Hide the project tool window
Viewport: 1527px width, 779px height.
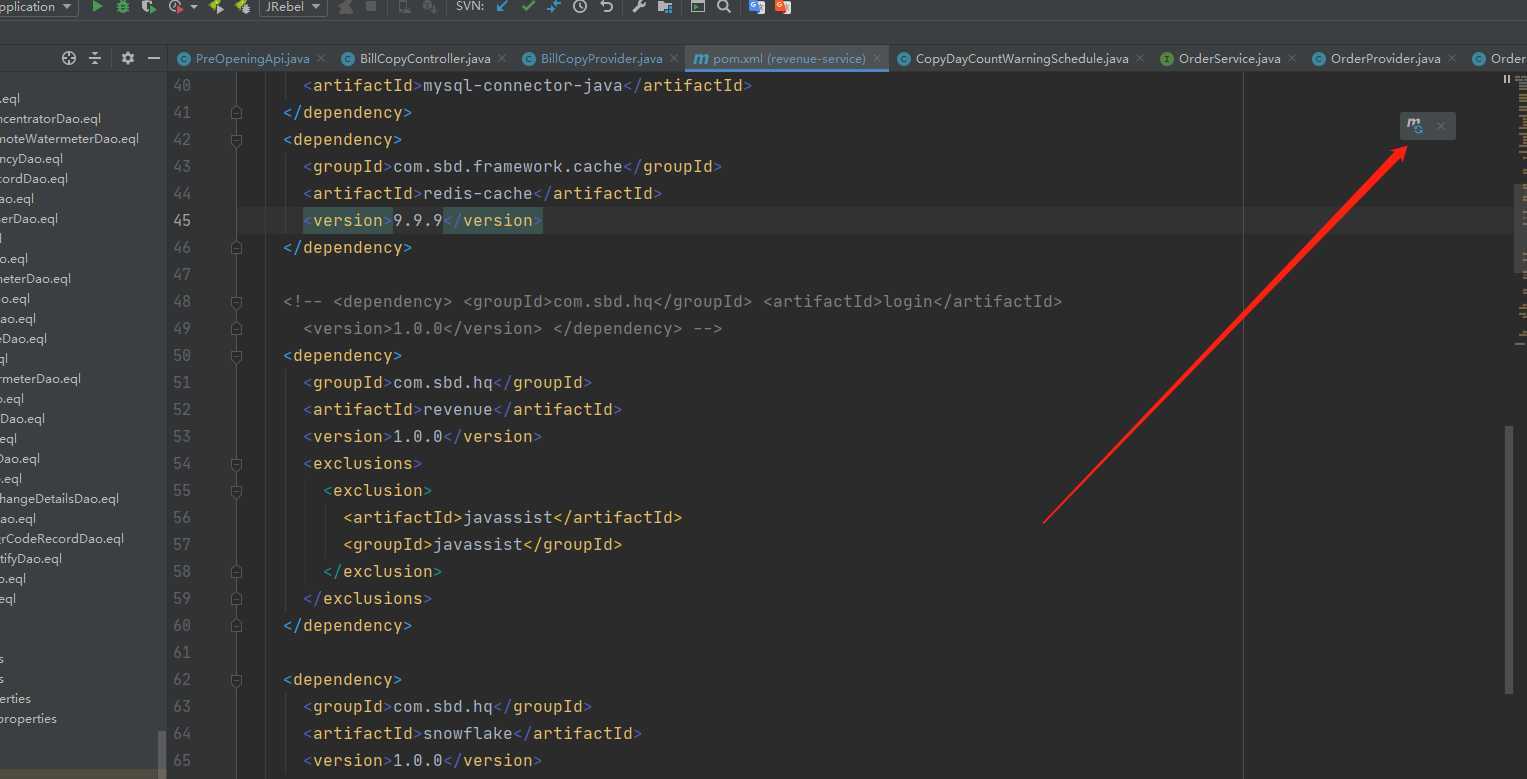[x=154, y=58]
